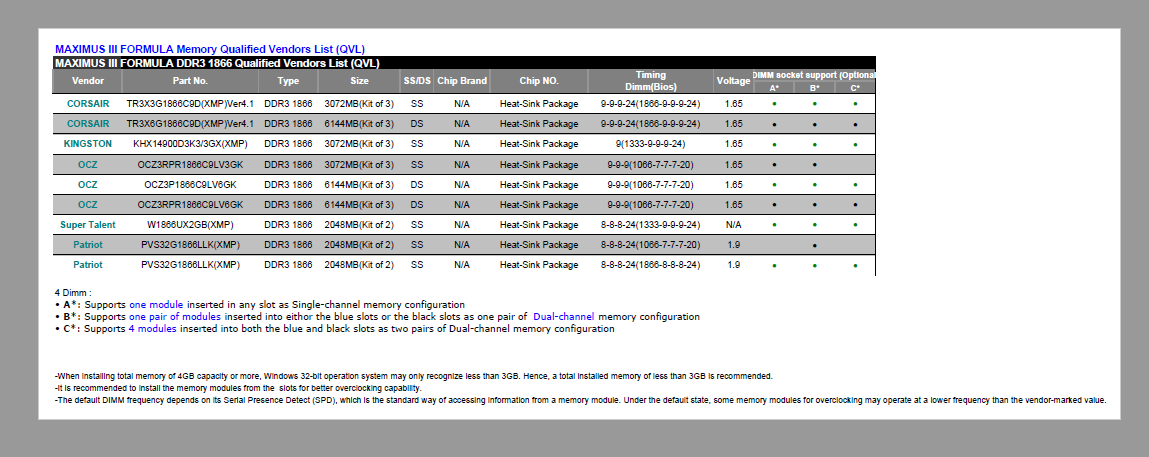Click part number TR3X3G1866C9D(XMP)Ver4.1

[190, 104]
